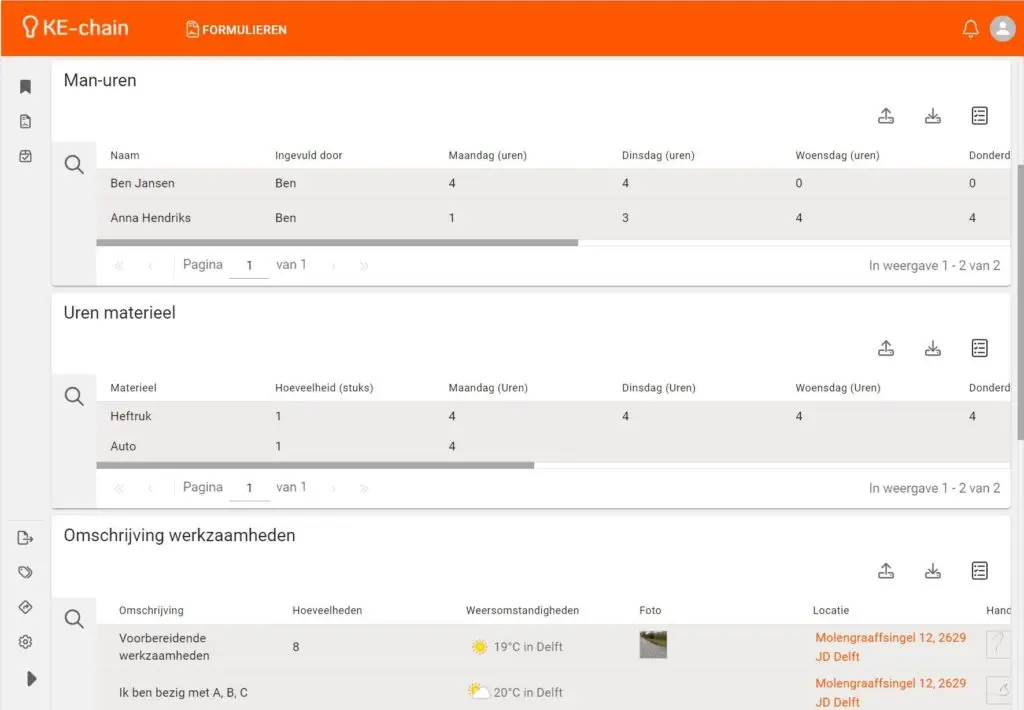Open the settings gear in the sidebar
This screenshot has height=710, width=1024.
(x=26, y=642)
